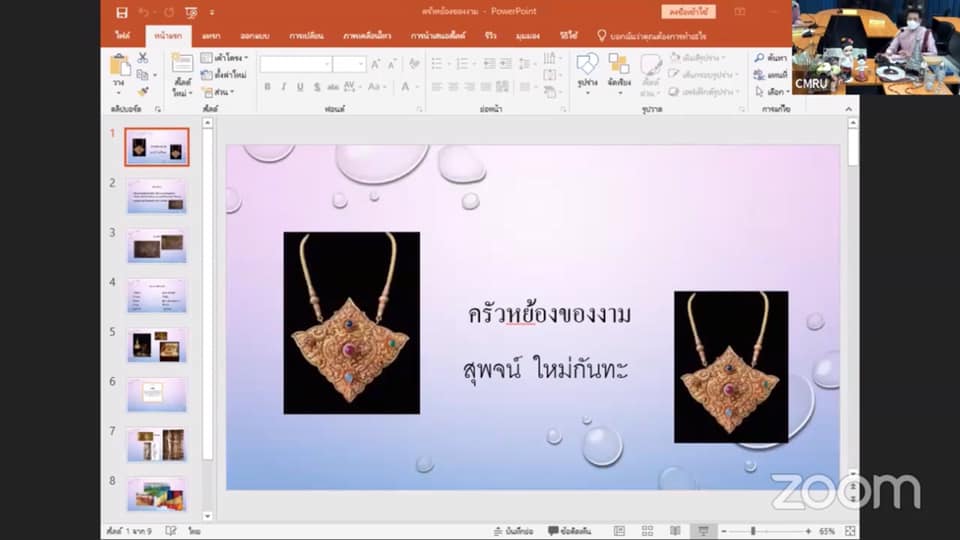Screen dimensions: 960x540
Task: Click the Comments button in status bar
Action: point(572,531)
